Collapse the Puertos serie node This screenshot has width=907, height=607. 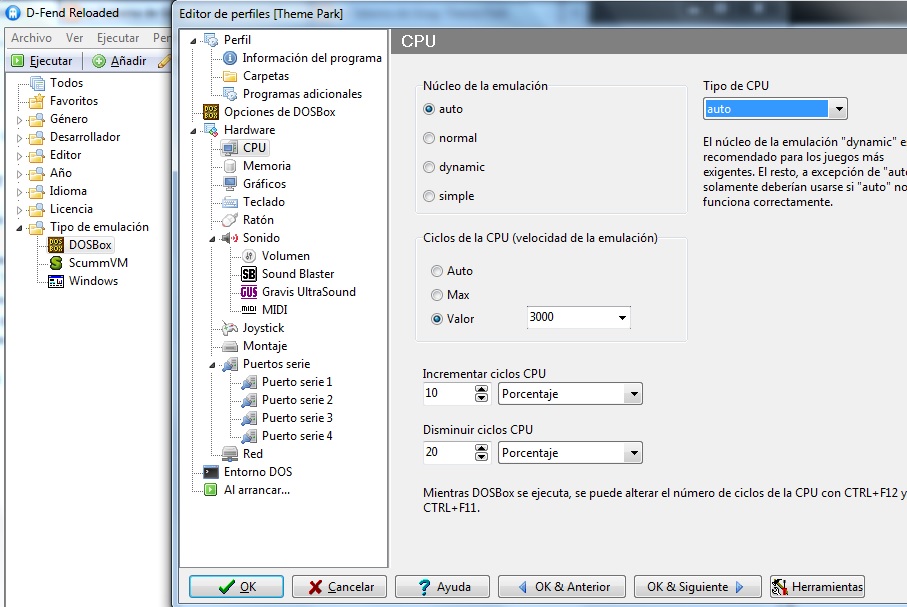coord(212,365)
